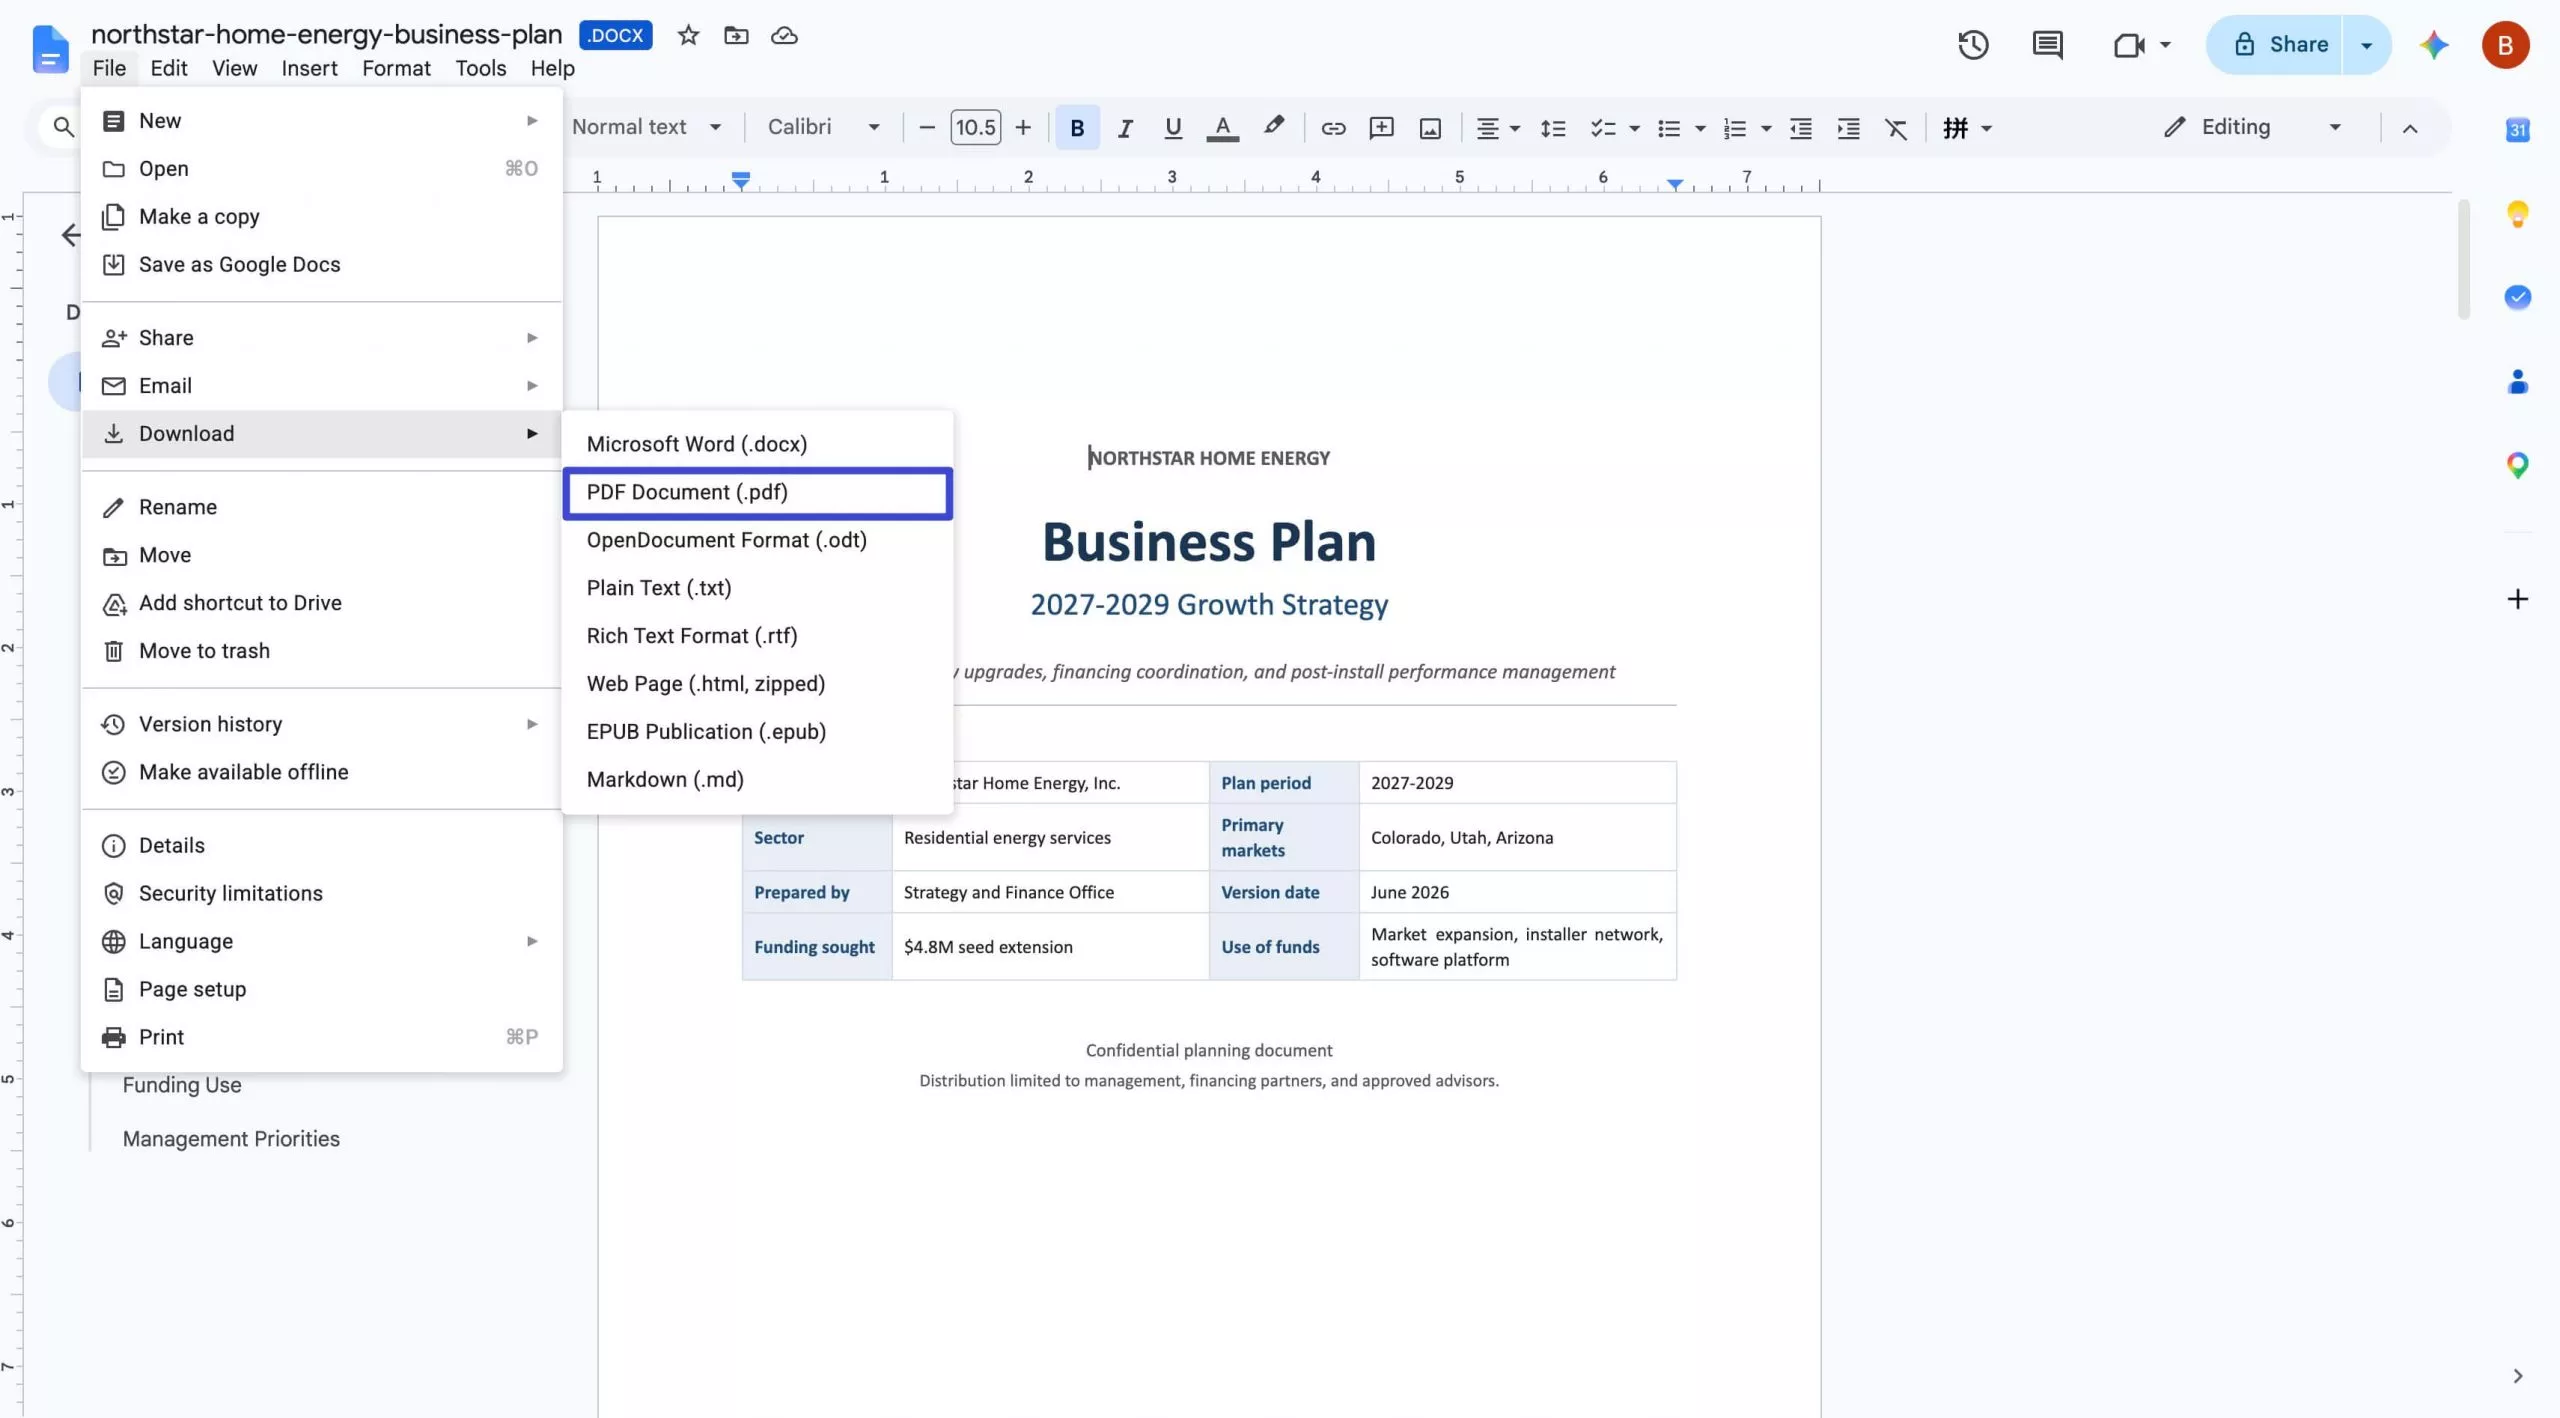This screenshot has height=1418, width=2560.
Task: Open the version history clock icon
Action: 1973,45
